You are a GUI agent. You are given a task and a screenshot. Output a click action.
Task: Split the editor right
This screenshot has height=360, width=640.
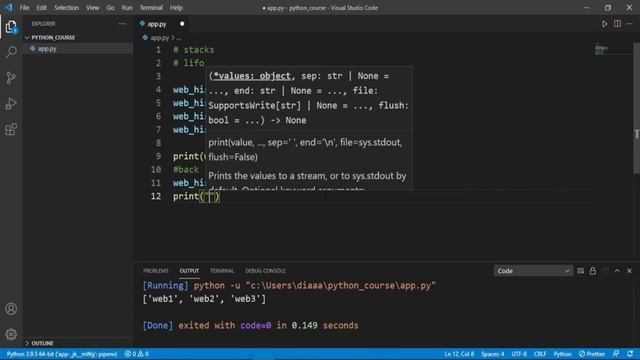(617, 24)
